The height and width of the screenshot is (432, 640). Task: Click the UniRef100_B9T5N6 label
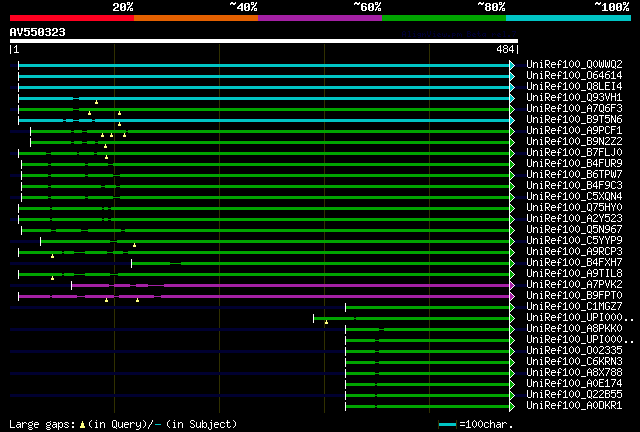click(x=574, y=120)
